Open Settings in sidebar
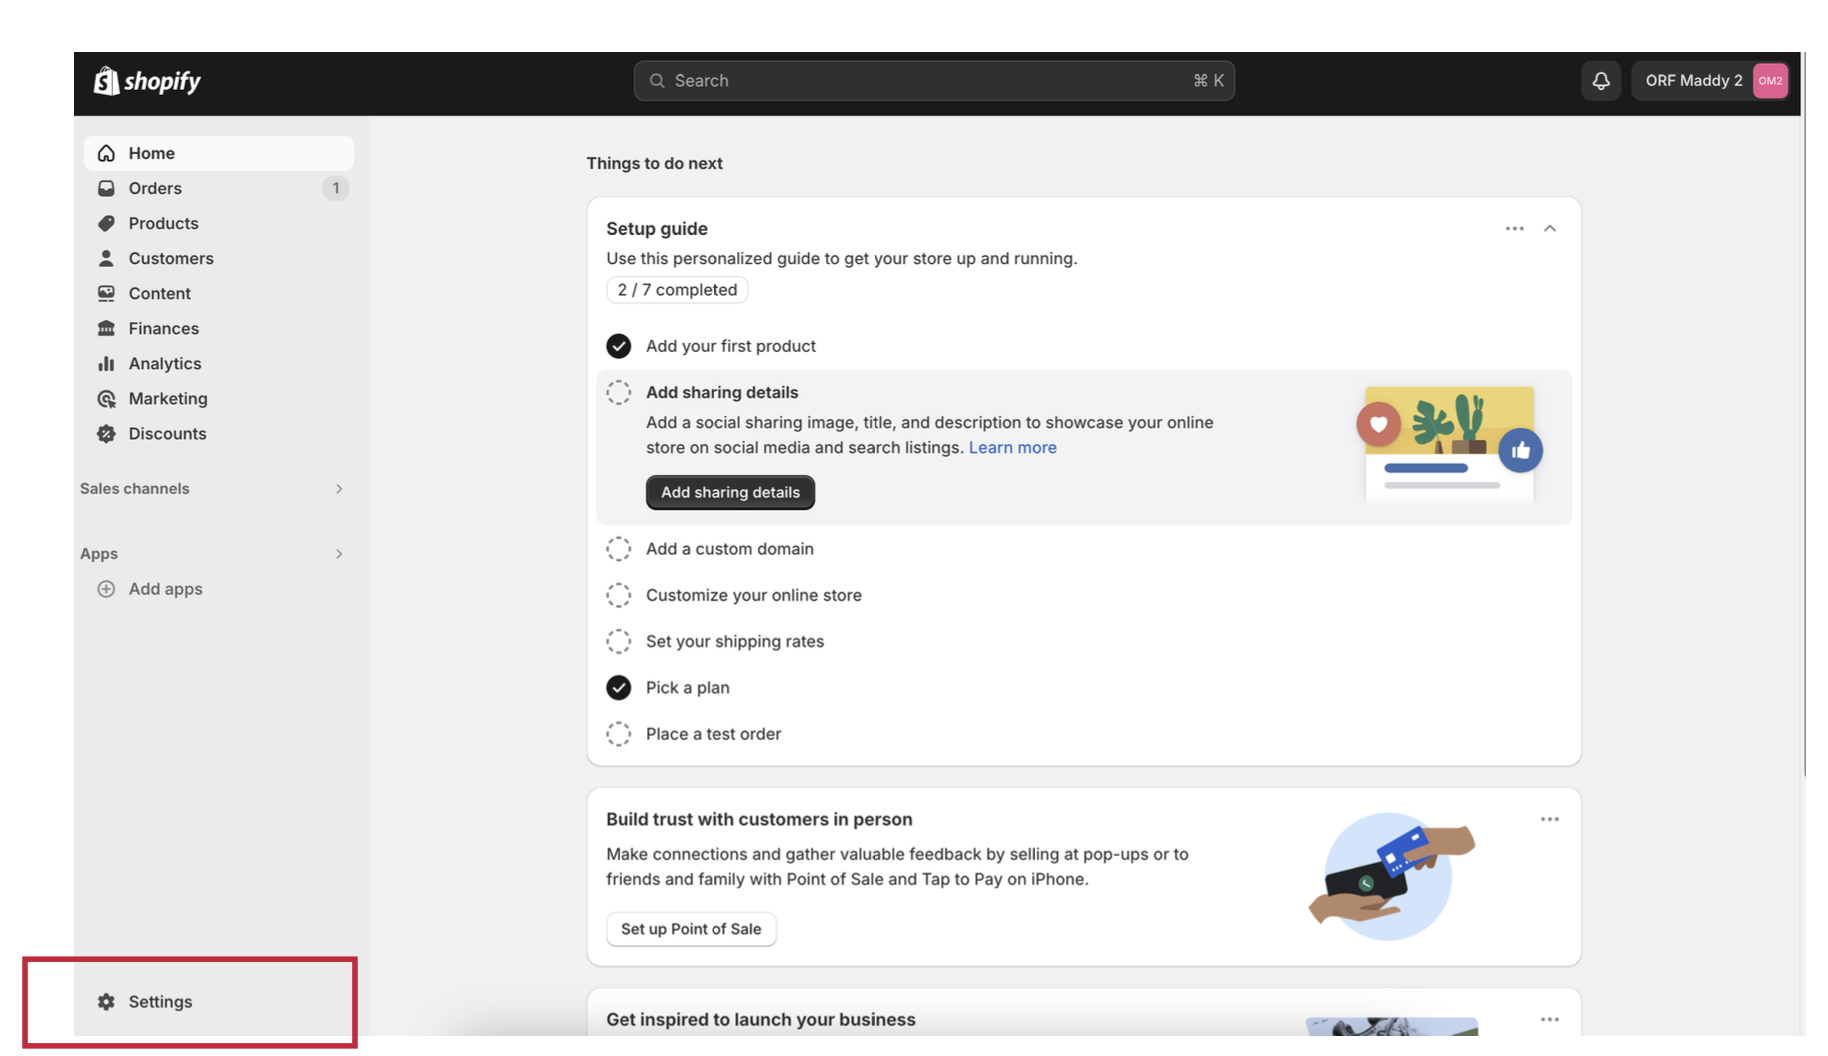The width and height of the screenshot is (1828, 1056). click(218, 1001)
